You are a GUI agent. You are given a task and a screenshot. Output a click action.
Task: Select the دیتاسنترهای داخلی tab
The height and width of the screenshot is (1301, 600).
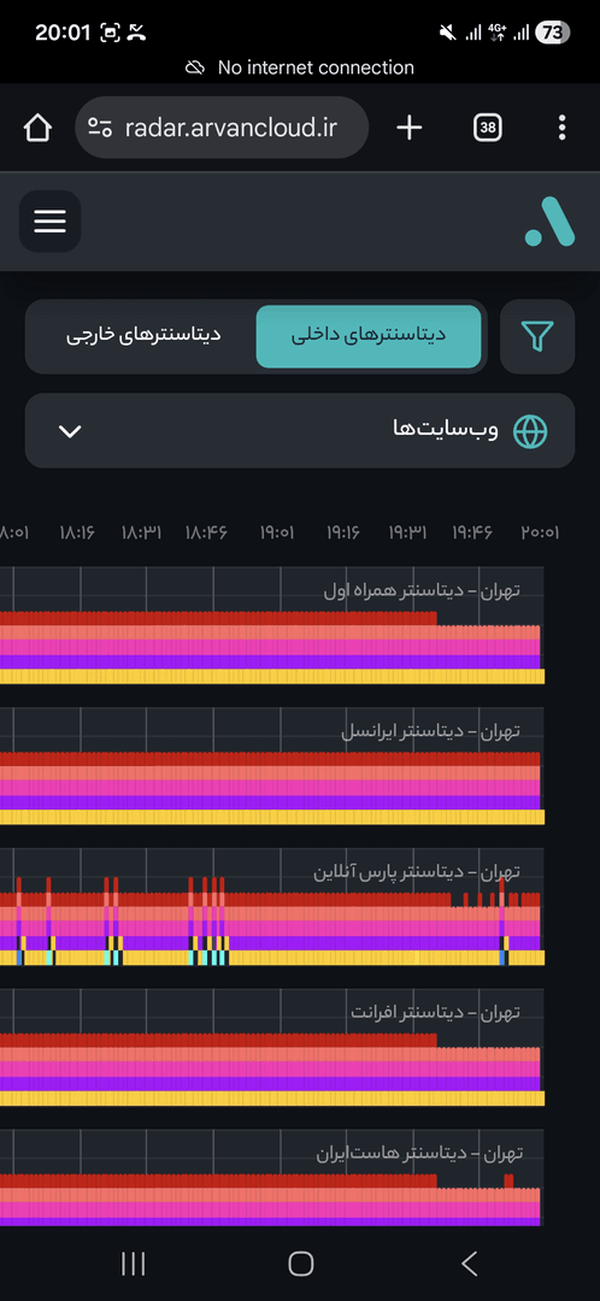[x=368, y=336]
